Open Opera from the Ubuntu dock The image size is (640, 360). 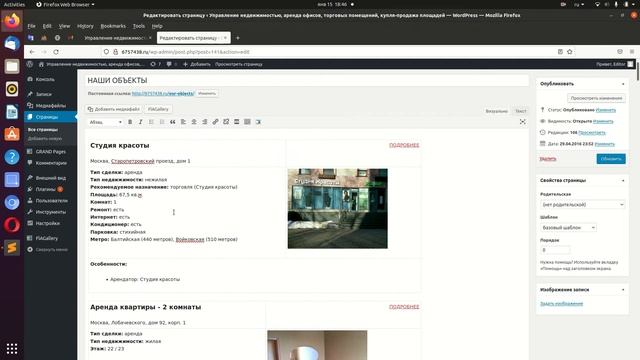coord(12,225)
